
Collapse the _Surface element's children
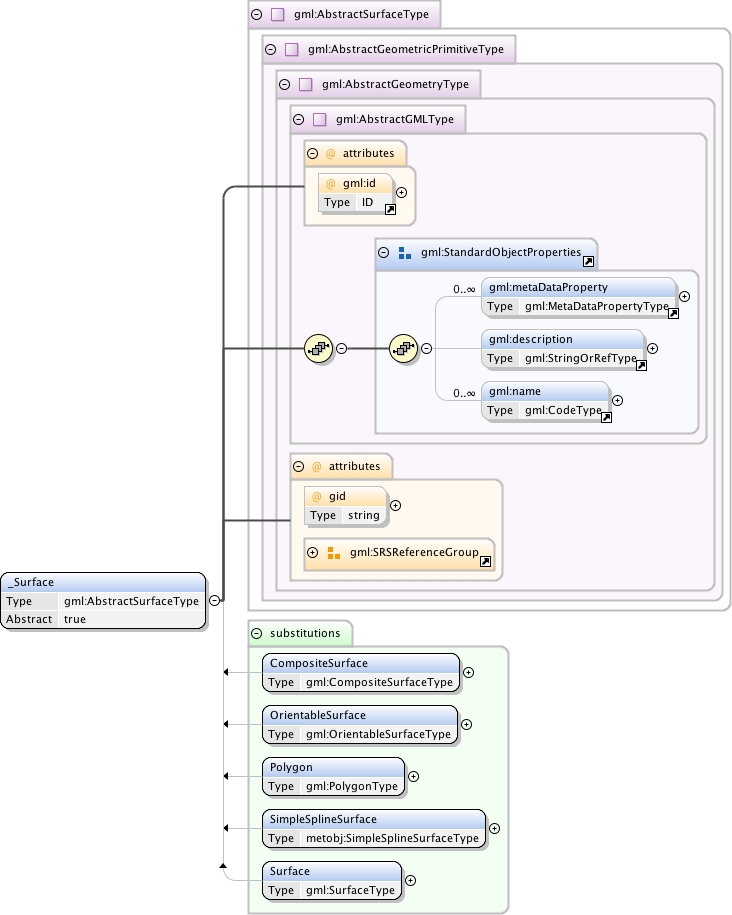click(x=214, y=600)
